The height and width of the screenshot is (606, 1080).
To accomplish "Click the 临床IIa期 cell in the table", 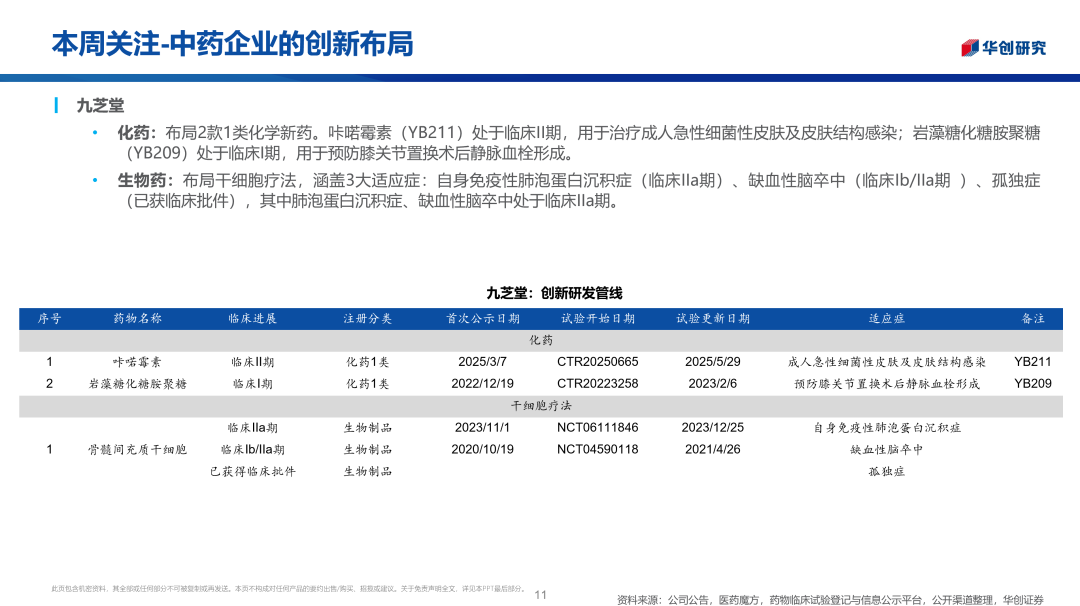I will point(253,428).
